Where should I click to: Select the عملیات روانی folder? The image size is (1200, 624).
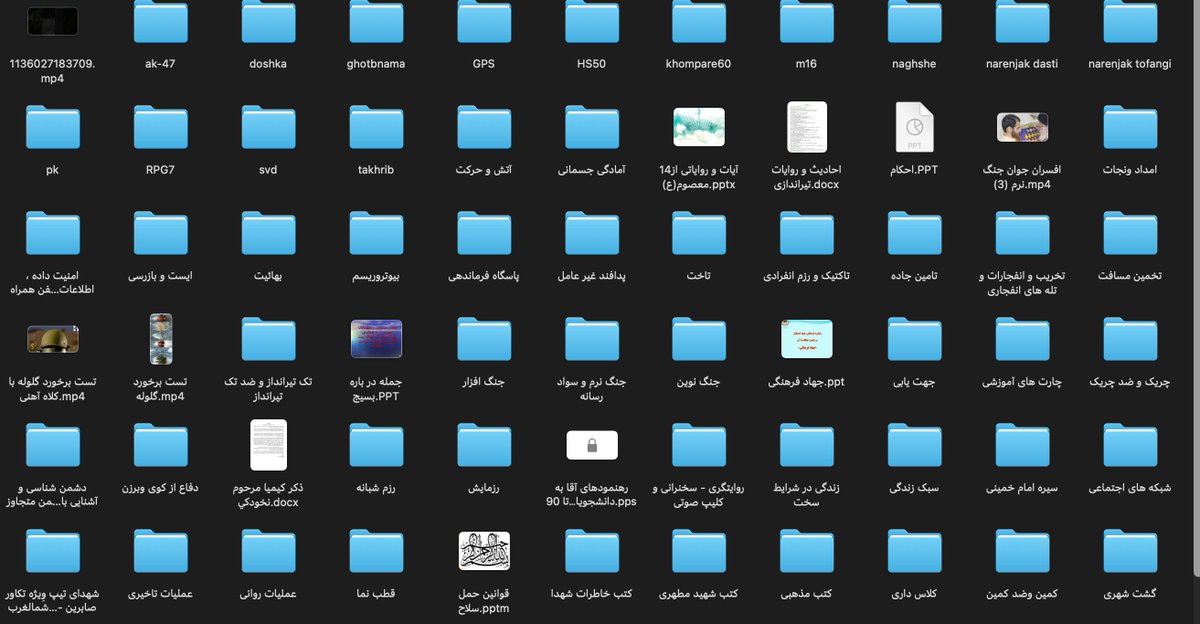(x=268, y=551)
